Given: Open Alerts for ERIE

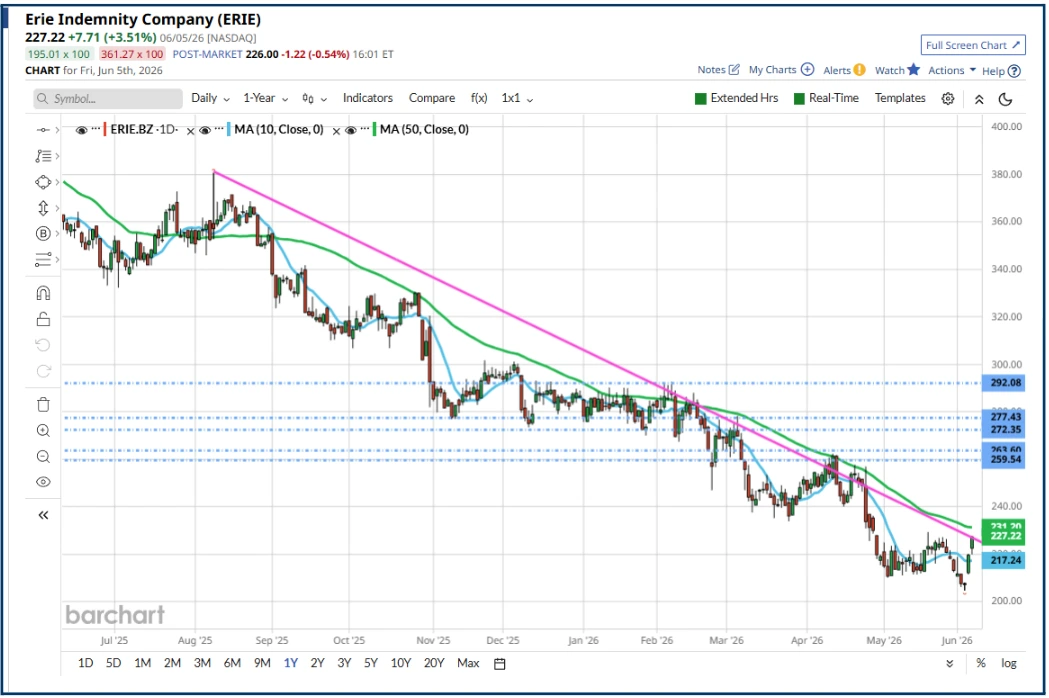Looking at the screenshot, I should pyautogui.click(x=844, y=70).
